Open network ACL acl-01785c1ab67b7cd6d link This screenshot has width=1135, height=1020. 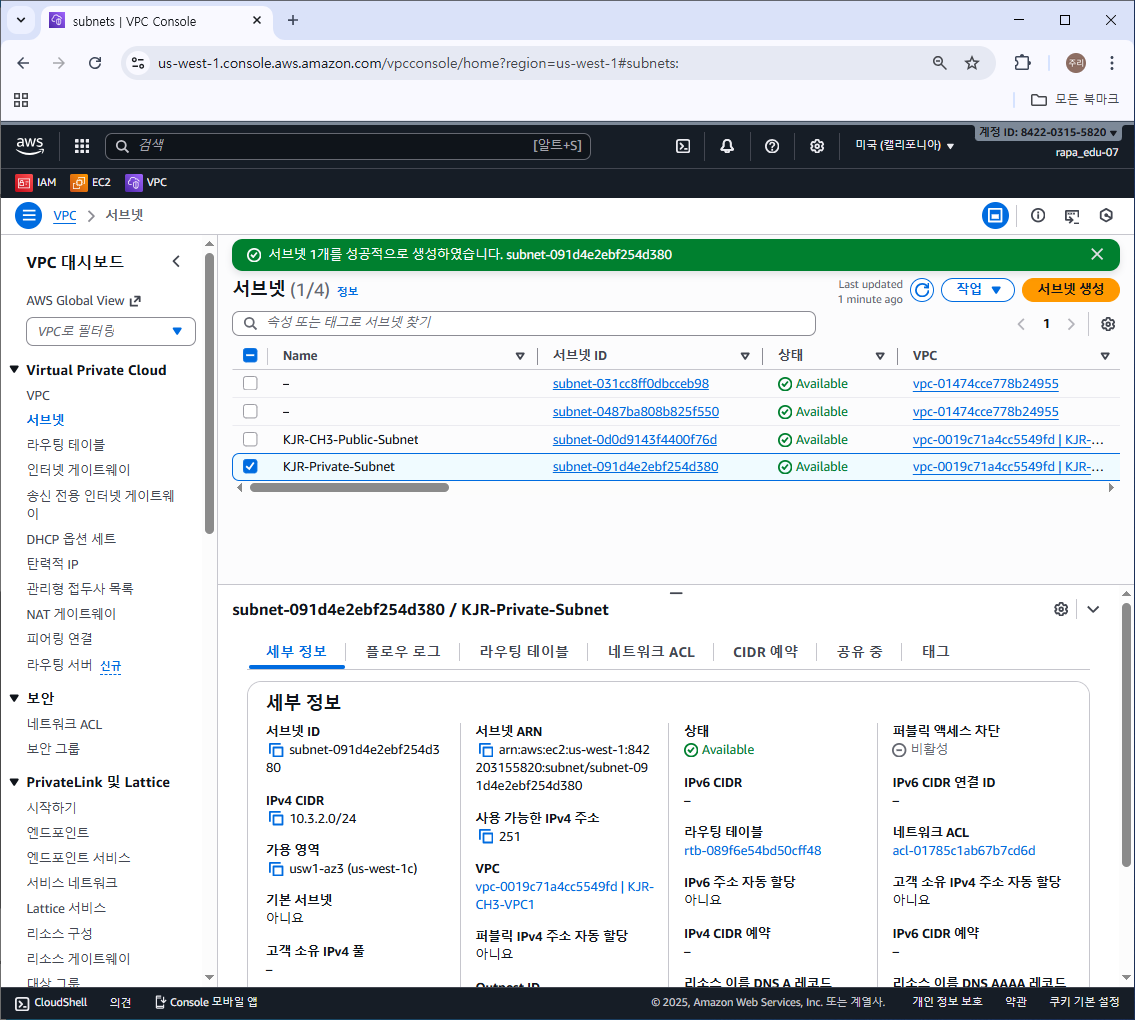coord(963,851)
